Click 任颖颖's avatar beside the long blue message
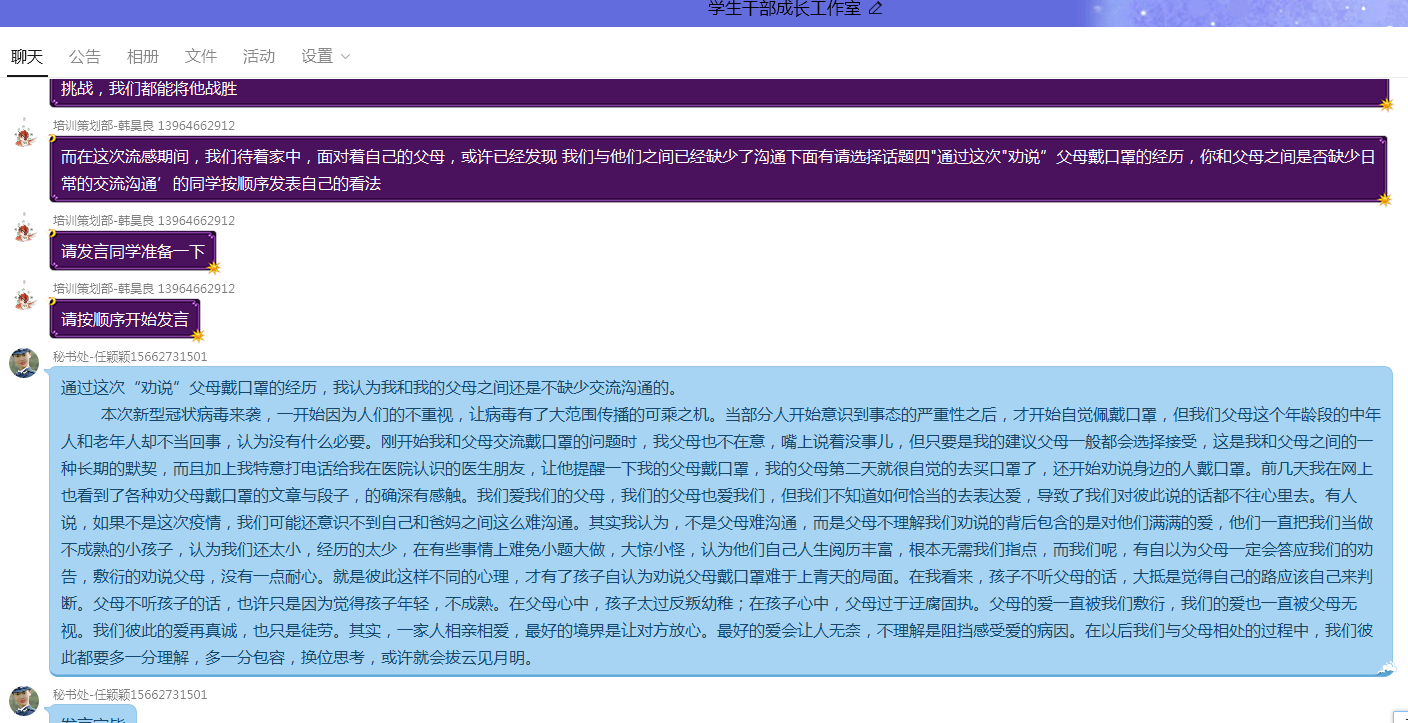1408x723 pixels. click(x=24, y=363)
